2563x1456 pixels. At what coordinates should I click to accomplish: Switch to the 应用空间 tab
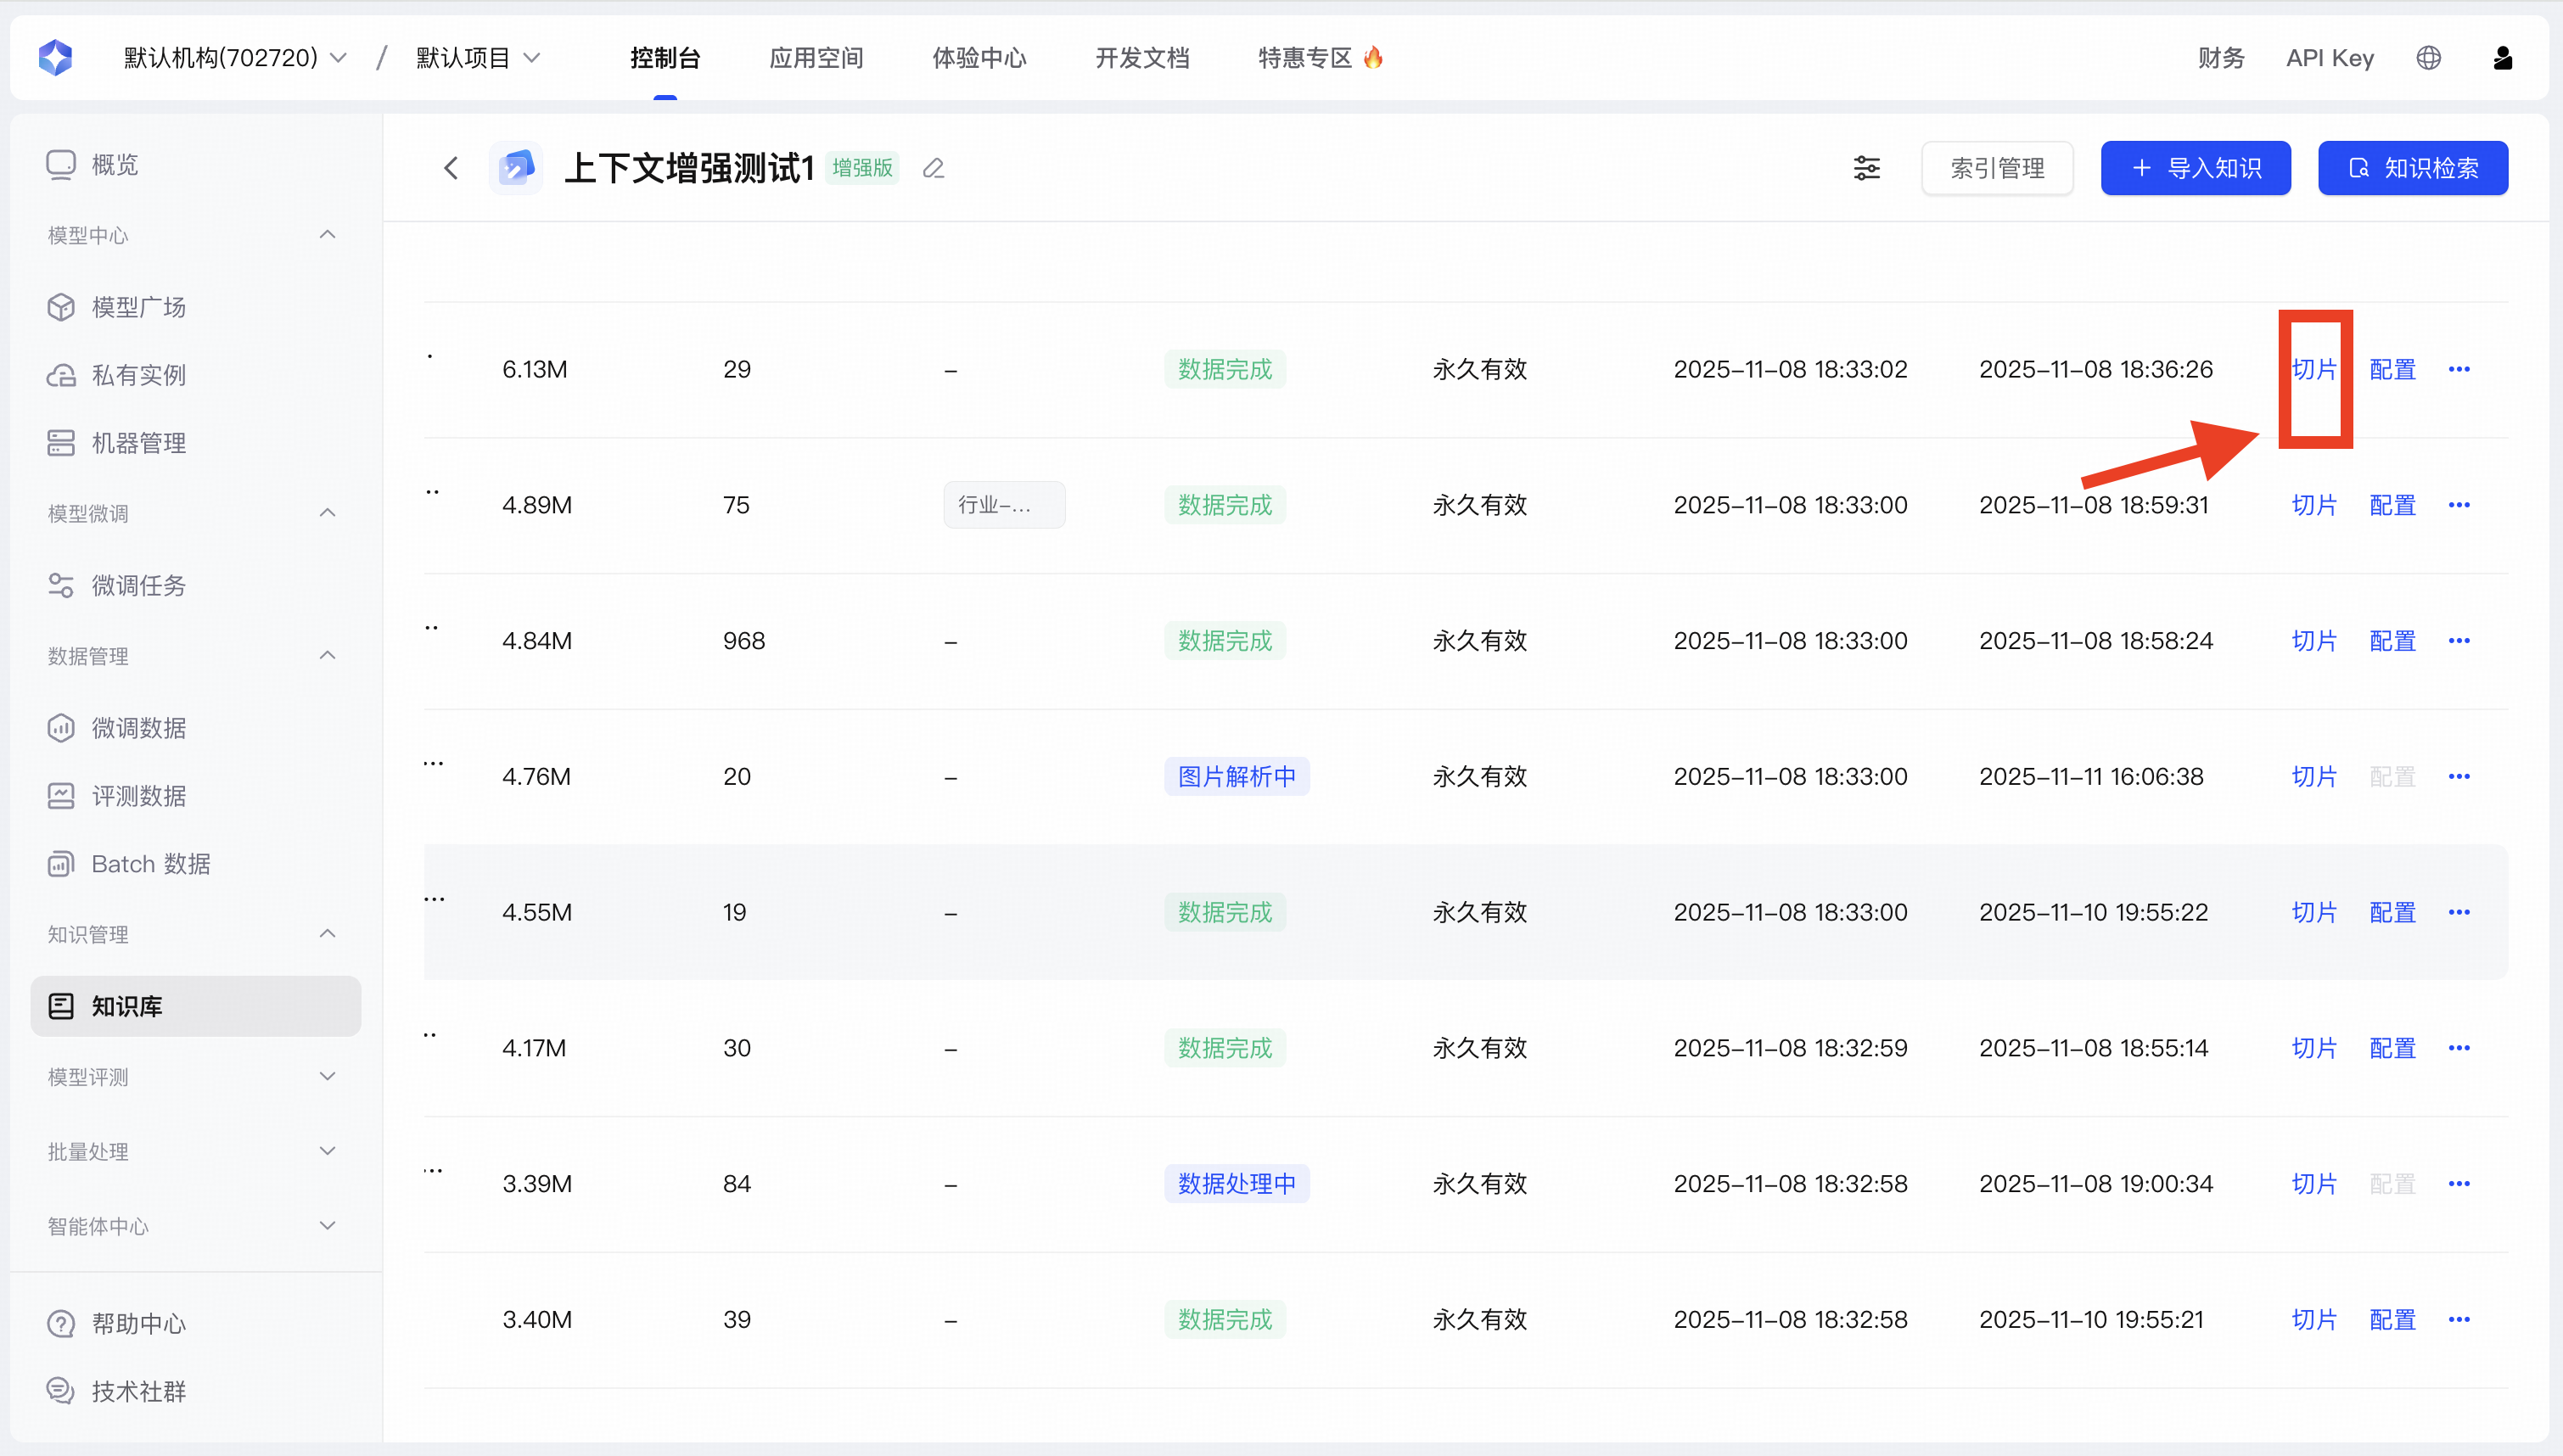point(816,58)
